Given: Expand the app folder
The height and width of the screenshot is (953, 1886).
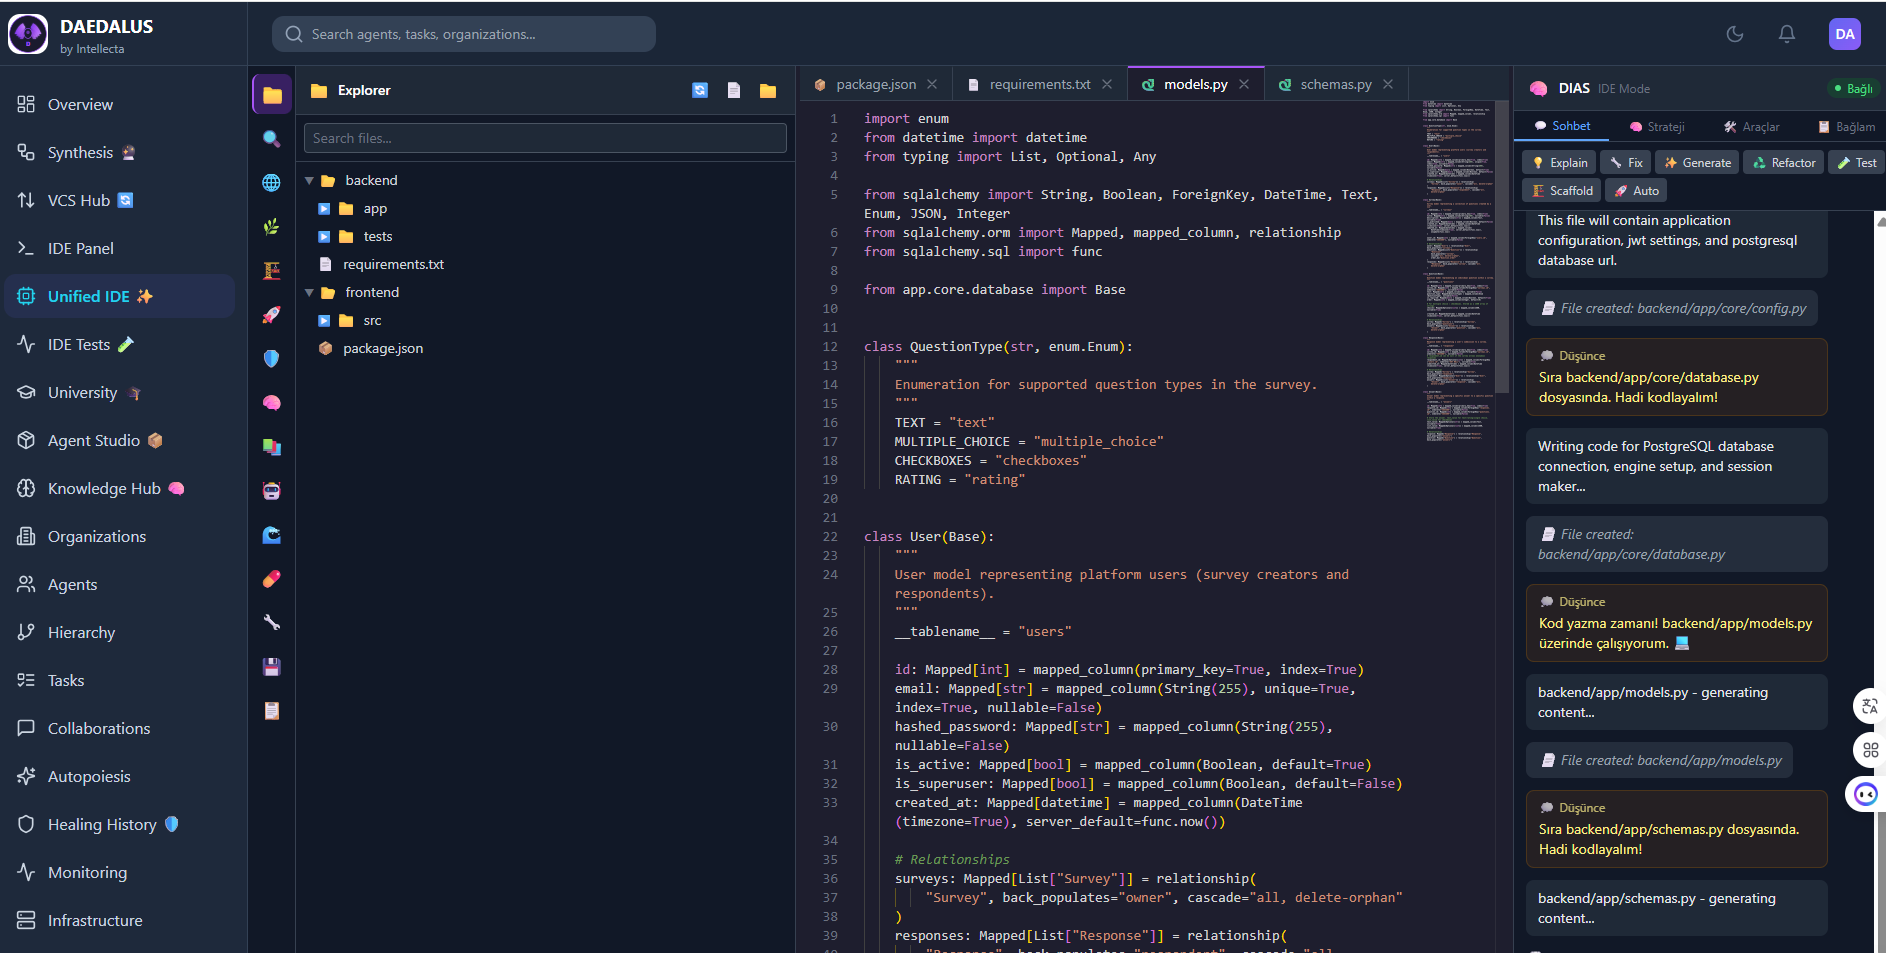Looking at the screenshot, I should (x=324, y=209).
